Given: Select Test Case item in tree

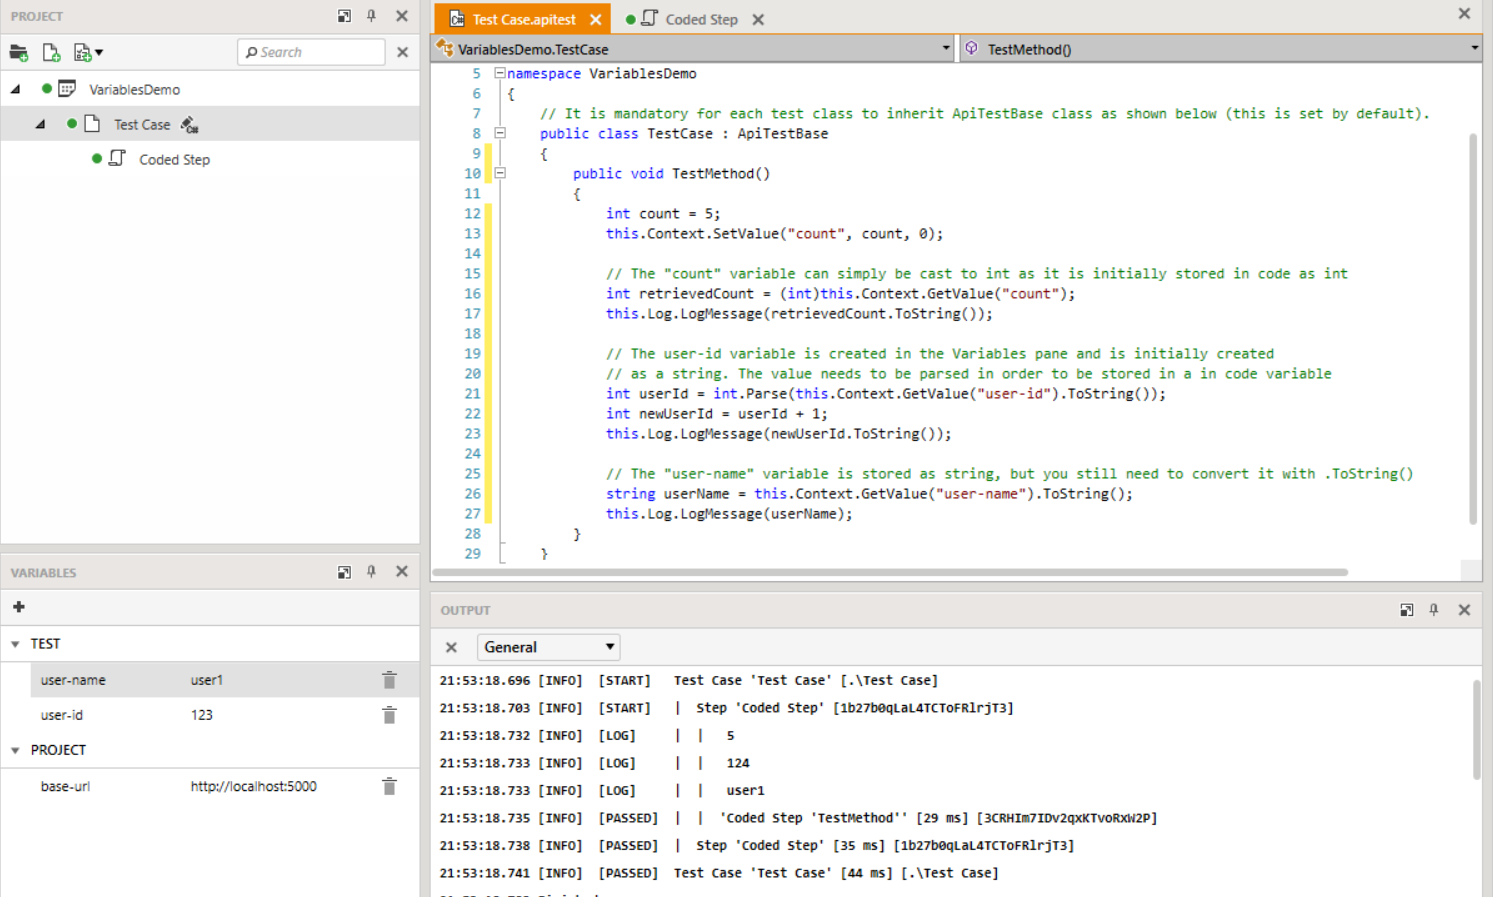Looking at the screenshot, I should point(142,124).
